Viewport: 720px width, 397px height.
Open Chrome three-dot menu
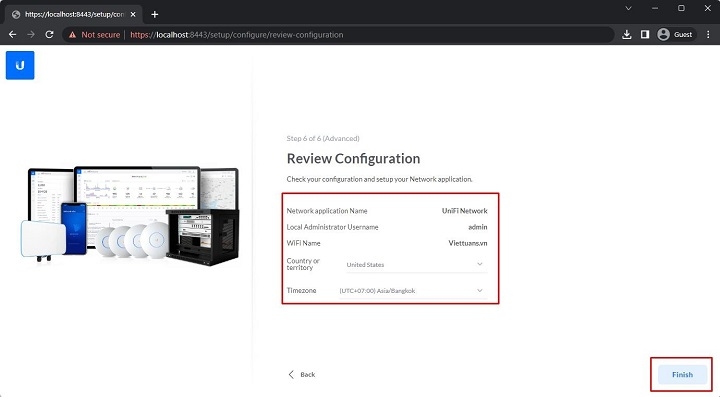pos(708,34)
